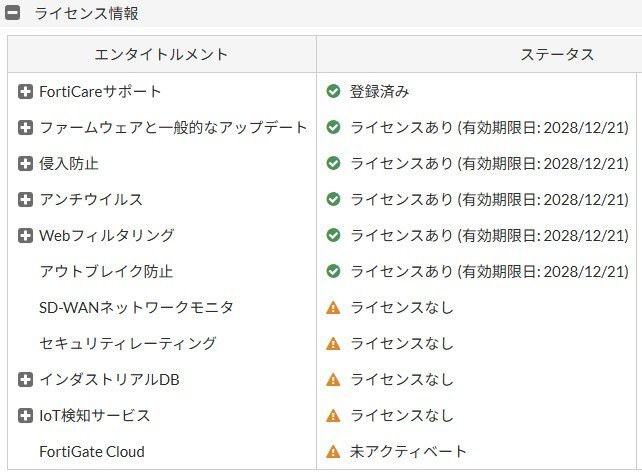642x472 pixels.
Task: Expand the 侵入防止 row
Action: tap(26, 164)
